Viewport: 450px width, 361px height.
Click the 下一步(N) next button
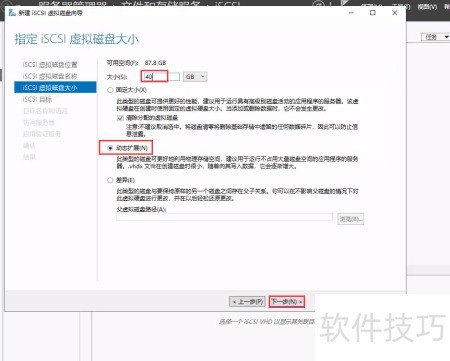287,302
